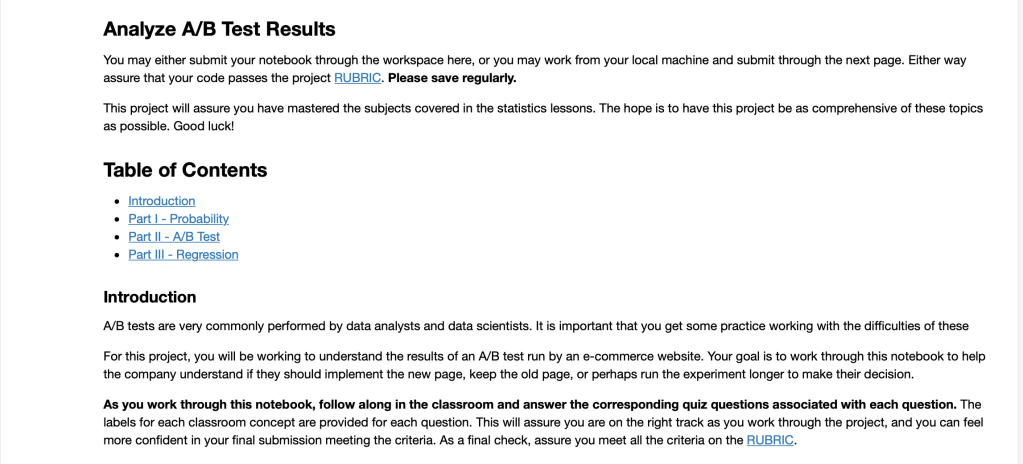Image resolution: width=1023 pixels, height=464 pixels.
Task: Jump to Introduction from the Table of Contents
Action: [x=161, y=201]
